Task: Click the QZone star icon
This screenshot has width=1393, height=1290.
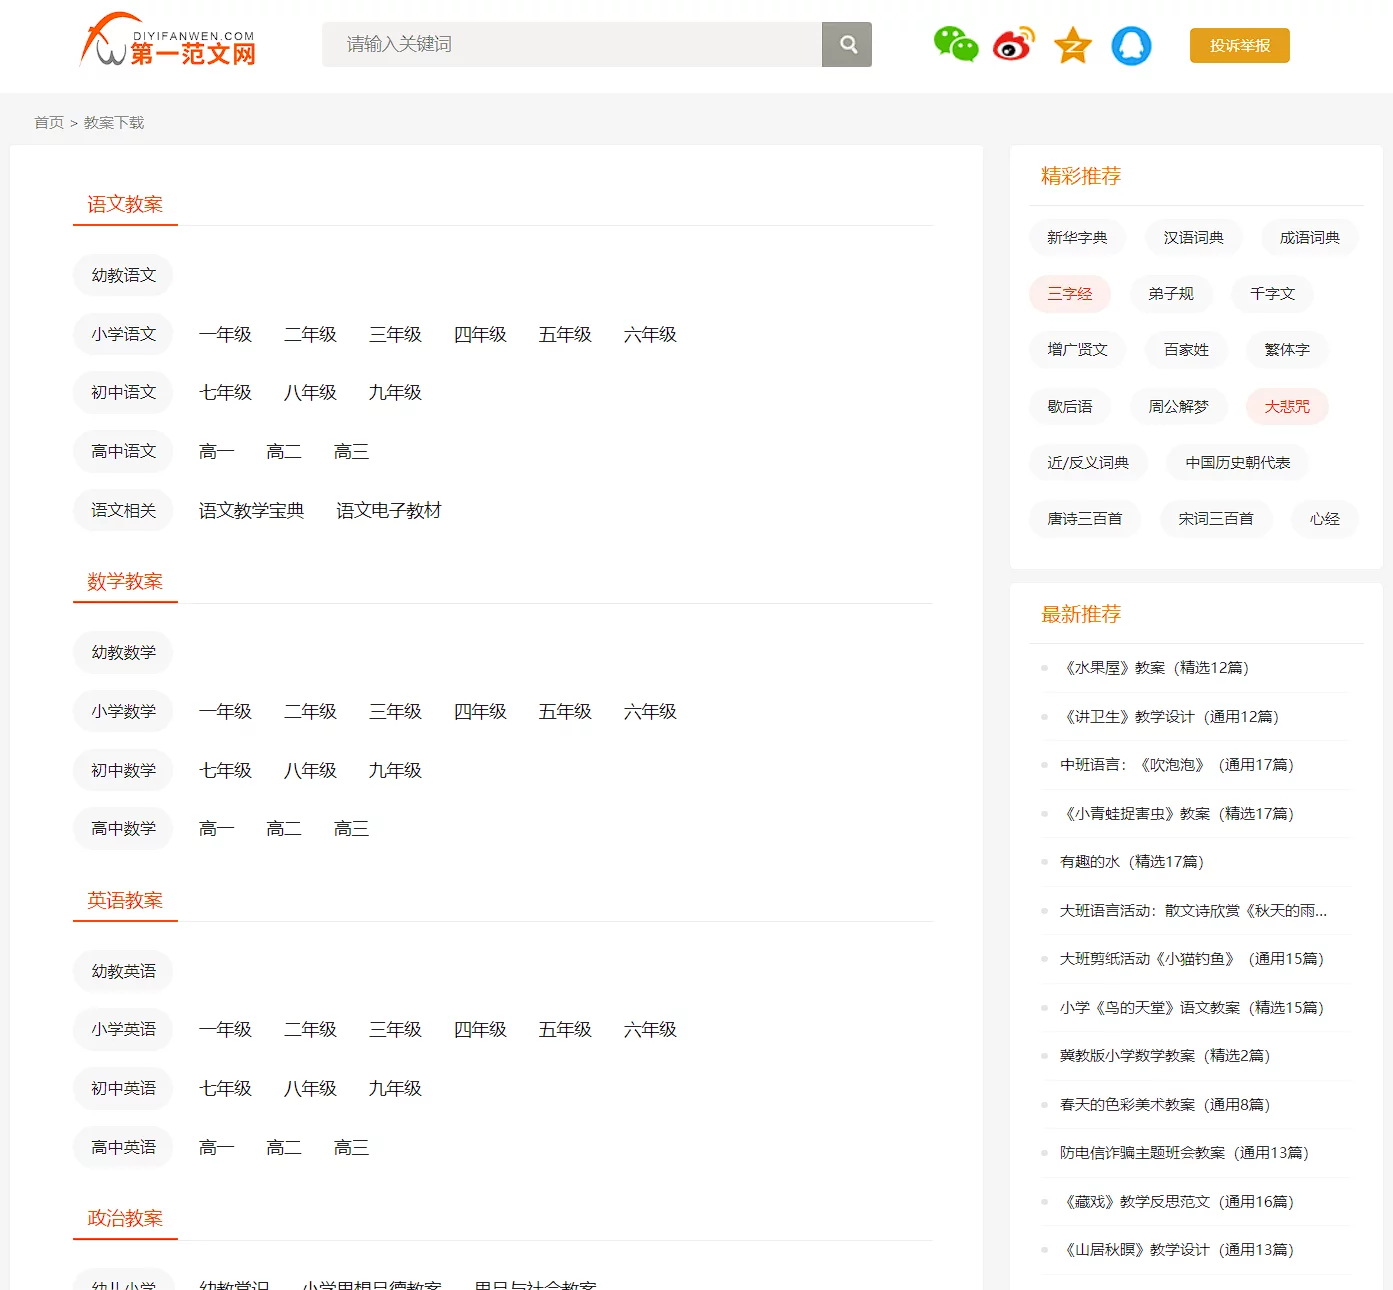Action: click(x=1072, y=45)
